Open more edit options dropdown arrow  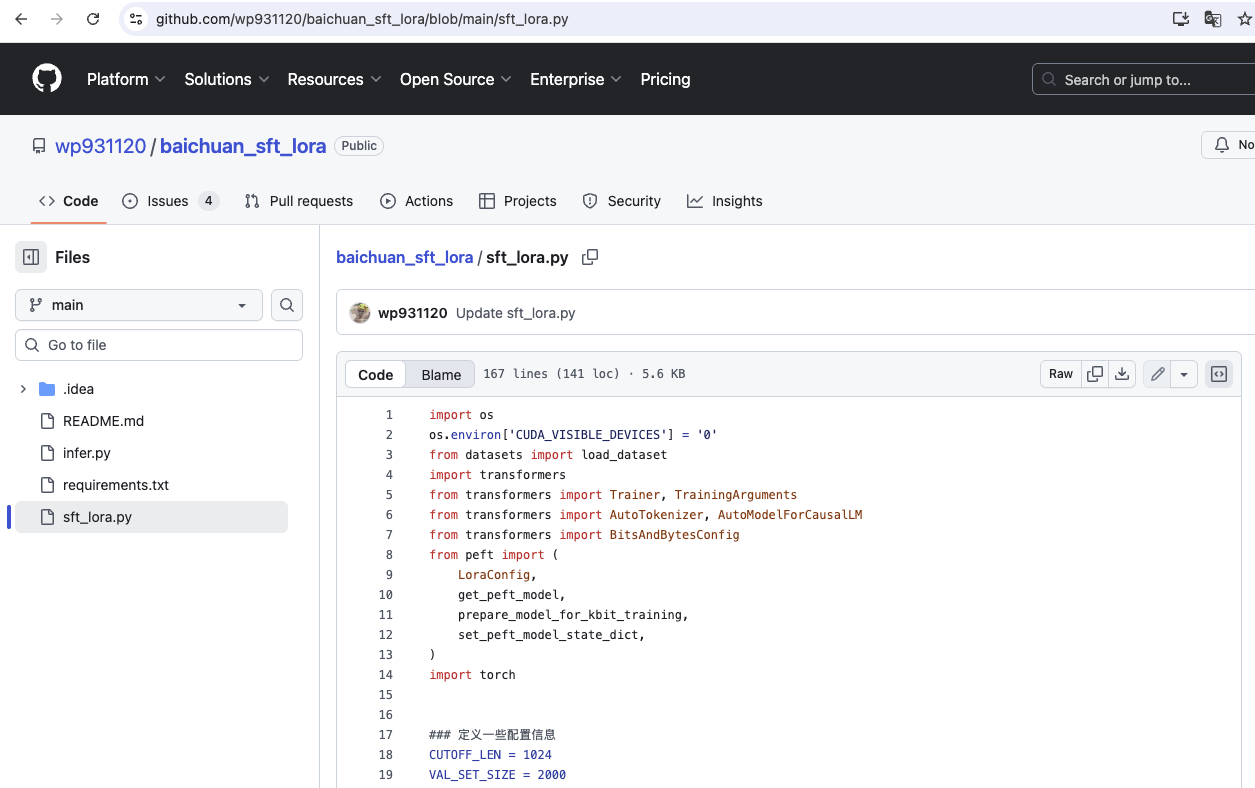[x=1184, y=374]
